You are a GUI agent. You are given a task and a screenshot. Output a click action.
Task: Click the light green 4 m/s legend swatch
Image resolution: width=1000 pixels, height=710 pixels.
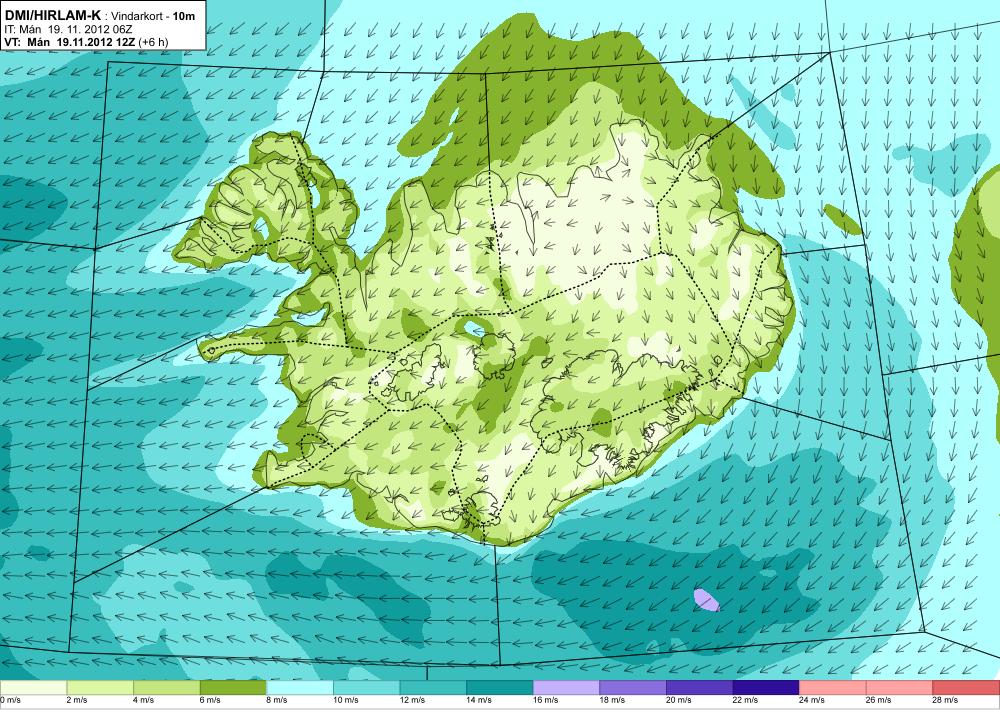166,687
